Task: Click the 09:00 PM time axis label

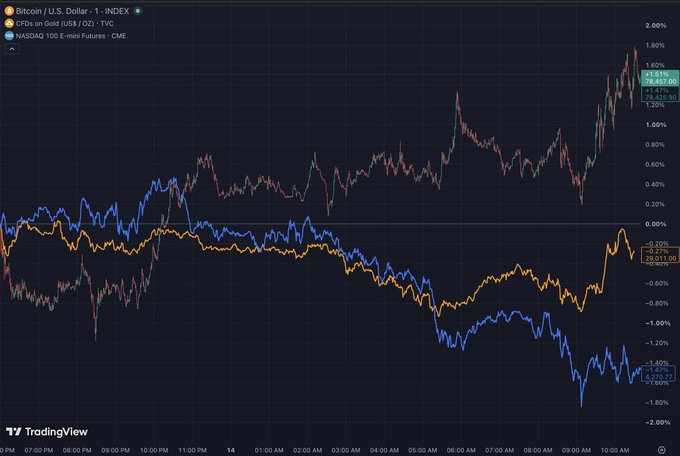Action: pyautogui.click(x=115, y=450)
